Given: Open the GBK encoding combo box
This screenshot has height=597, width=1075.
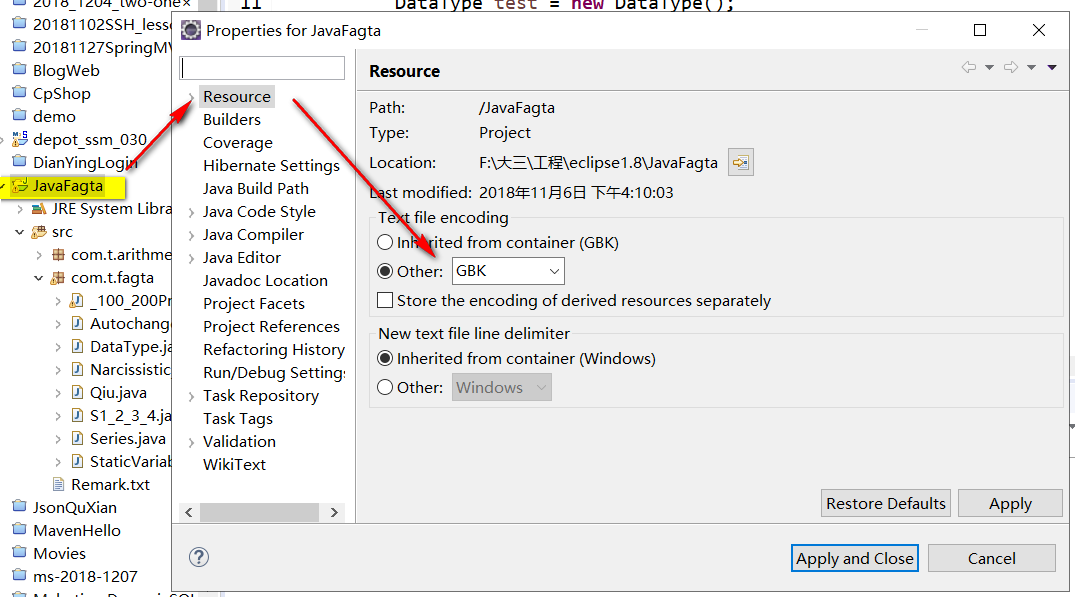Looking at the screenshot, I should [508, 271].
